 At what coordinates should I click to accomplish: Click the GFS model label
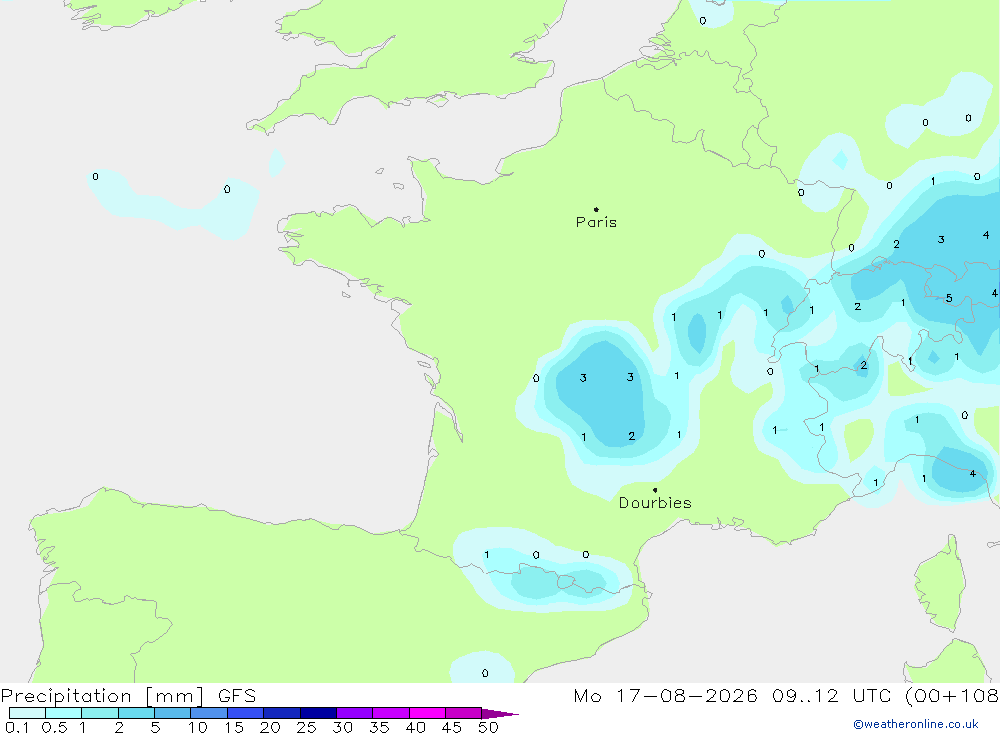click(237, 696)
